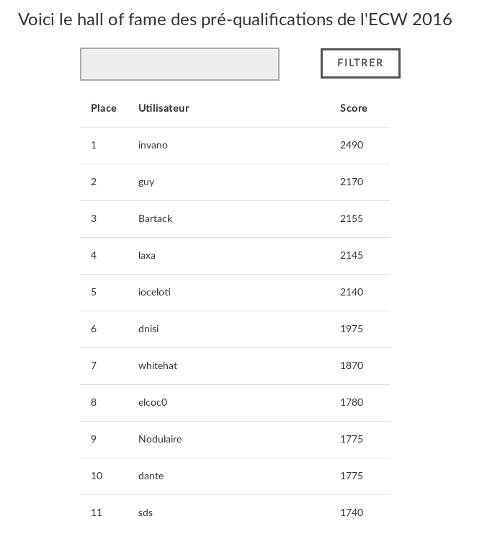Click the sds username

click(145, 512)
